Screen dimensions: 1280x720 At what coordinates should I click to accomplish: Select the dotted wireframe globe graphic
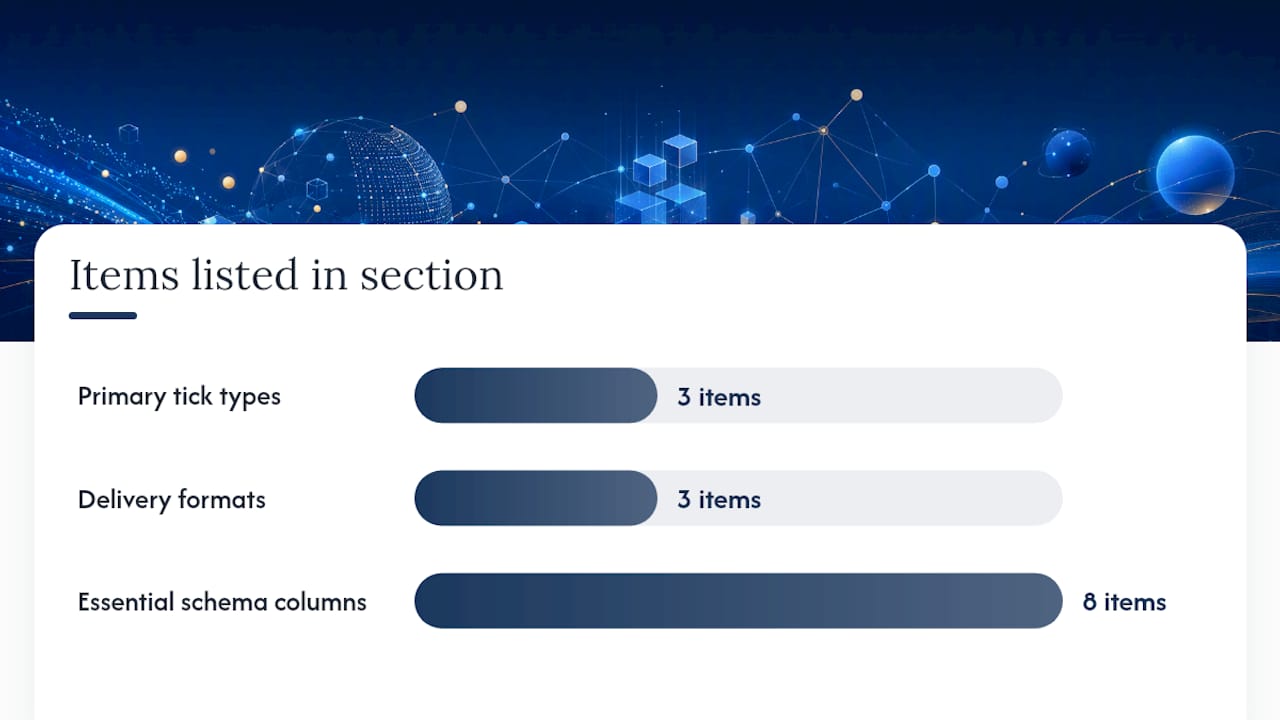[x=352, y=172]
